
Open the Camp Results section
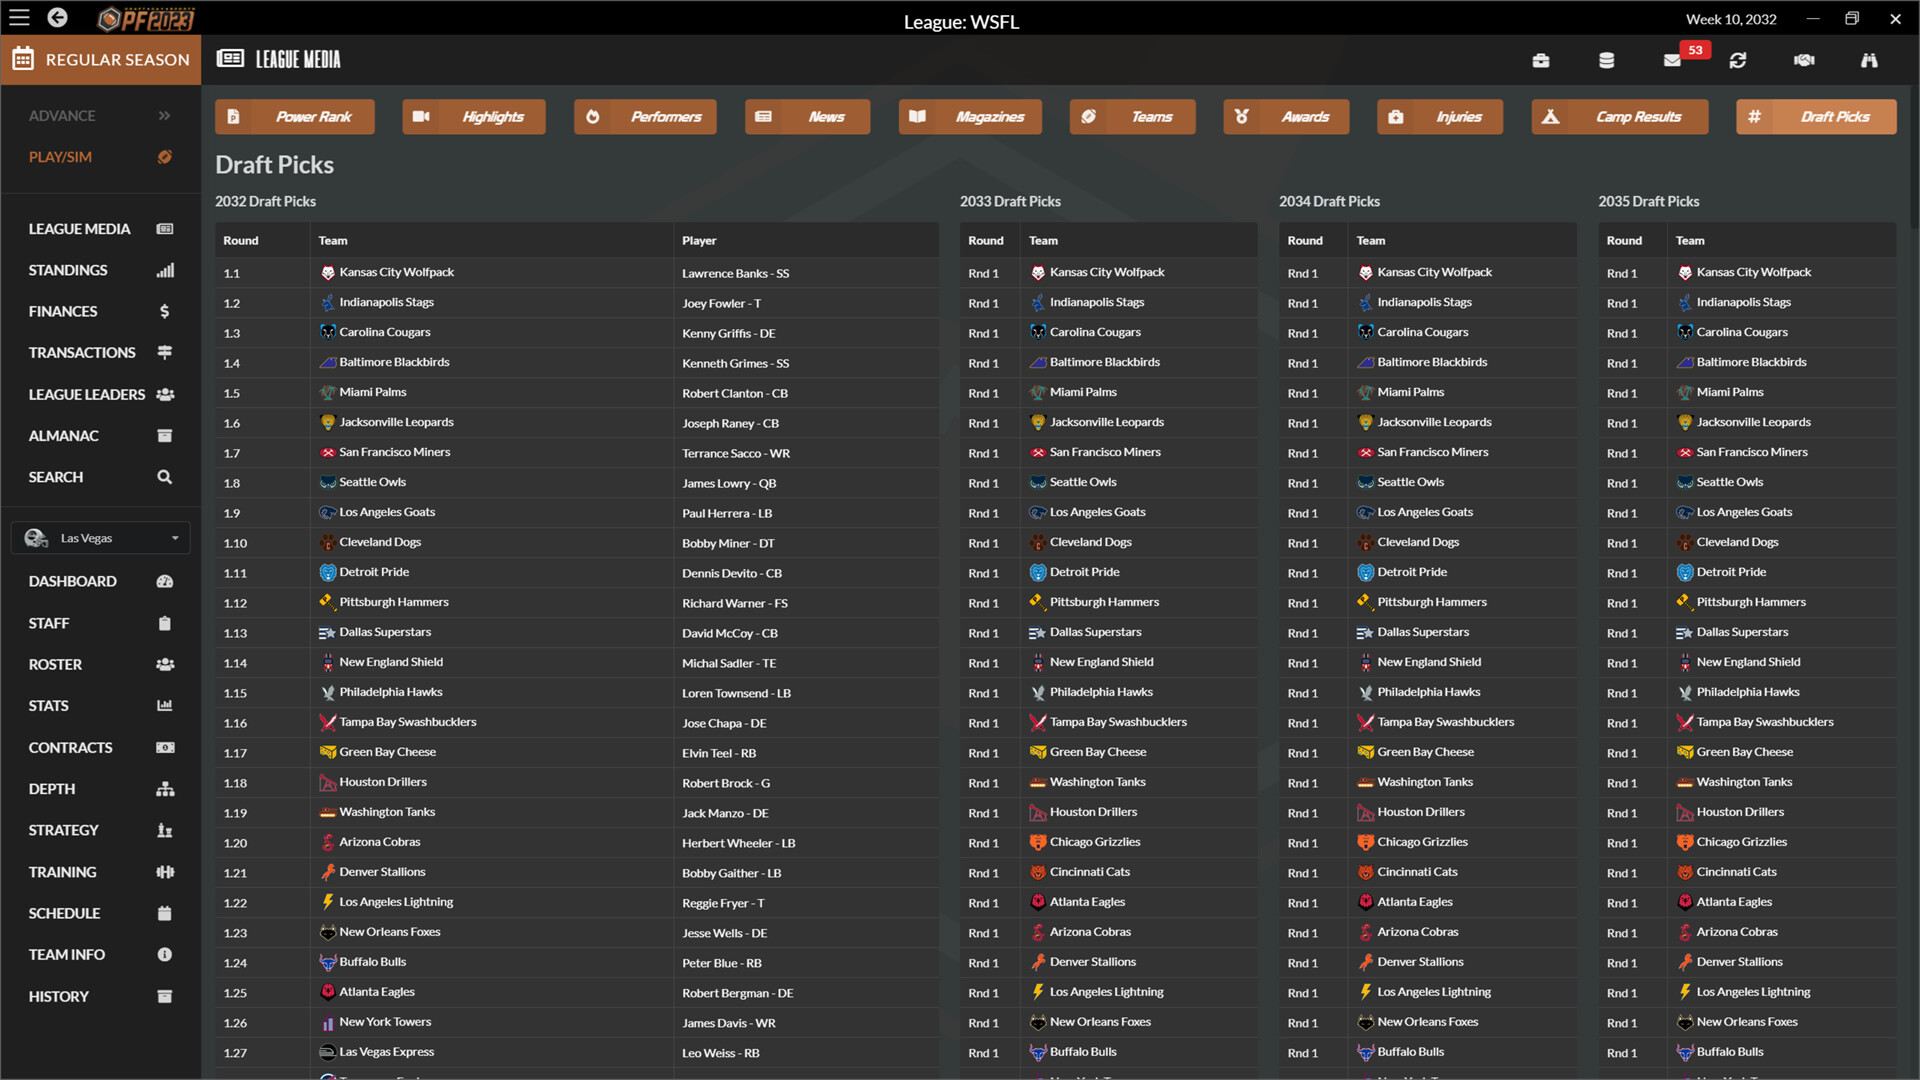(x=1619, y=116)
